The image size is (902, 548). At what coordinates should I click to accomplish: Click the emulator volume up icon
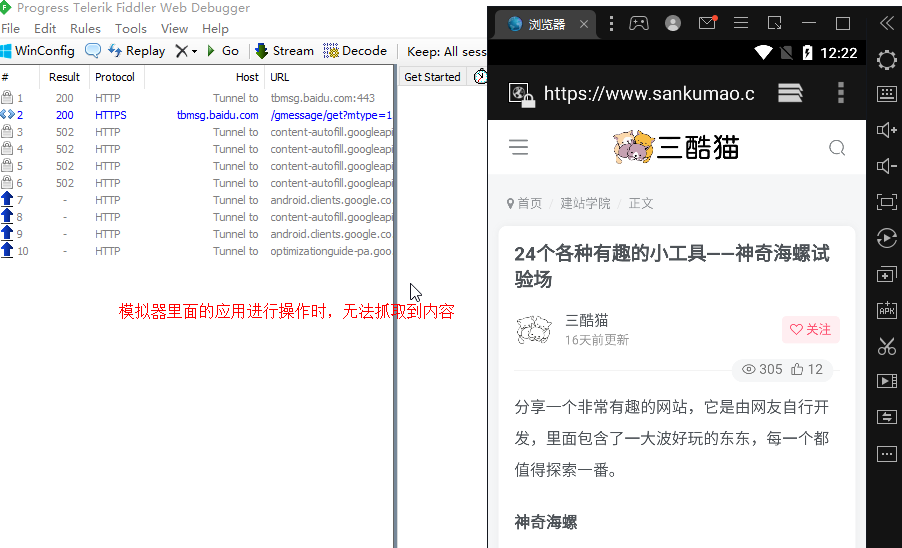pos(886,130)
